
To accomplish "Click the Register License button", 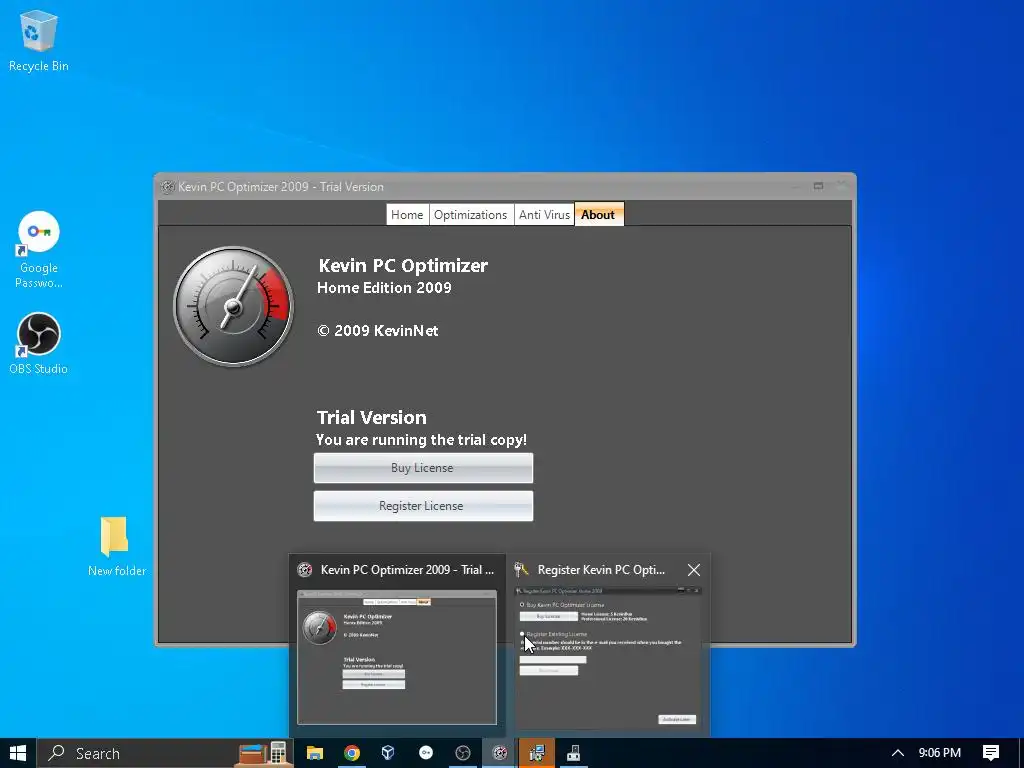I will (423, 505).
